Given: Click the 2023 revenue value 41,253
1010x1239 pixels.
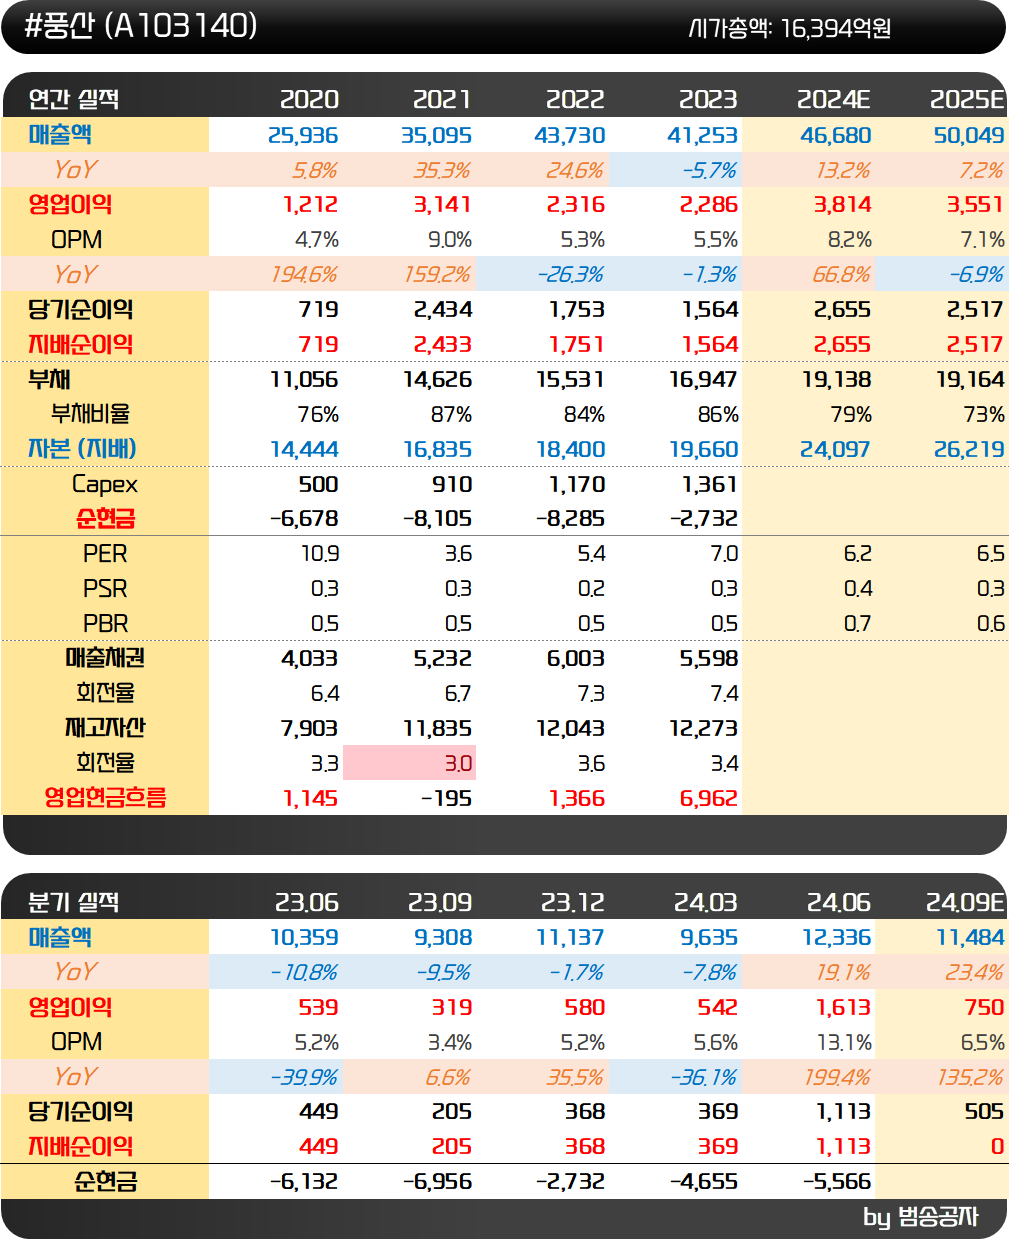Looking at the screenshot, I should point(703,135).
